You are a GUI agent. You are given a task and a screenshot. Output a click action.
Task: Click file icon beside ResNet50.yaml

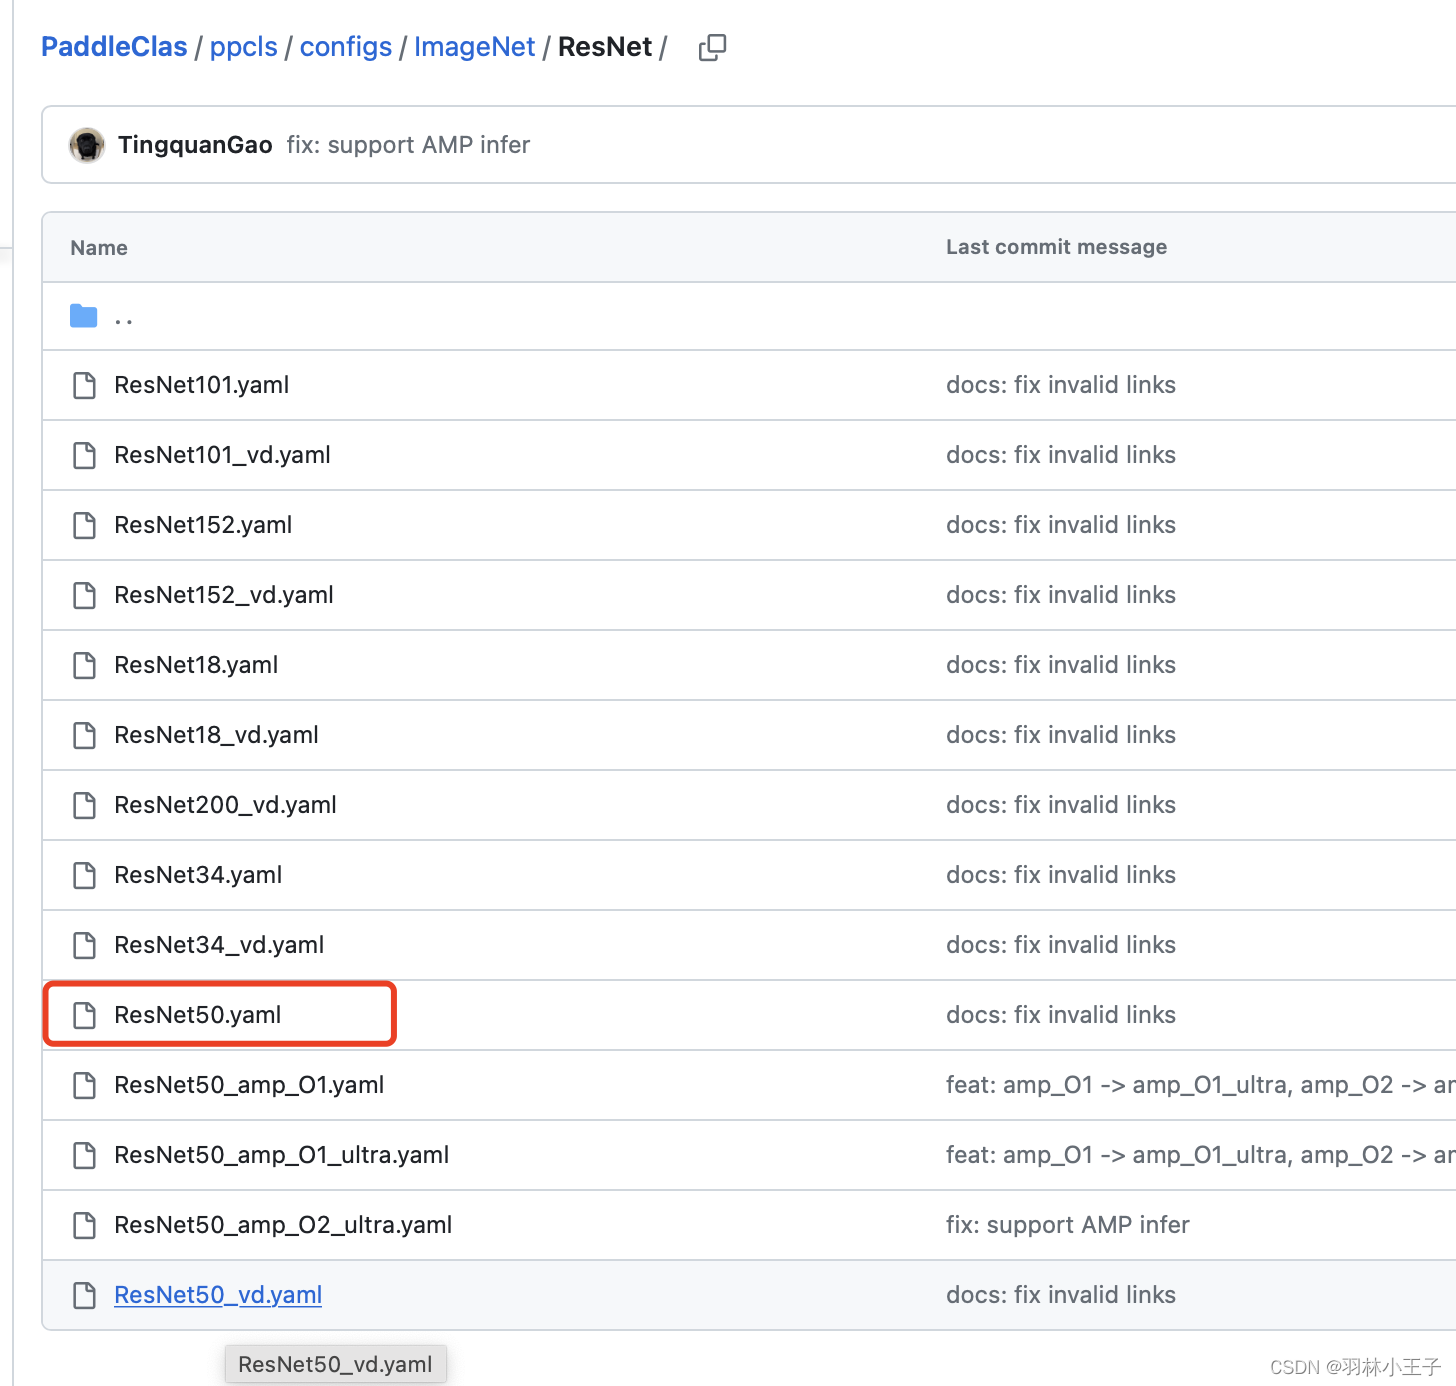[x=85, y=1015]
